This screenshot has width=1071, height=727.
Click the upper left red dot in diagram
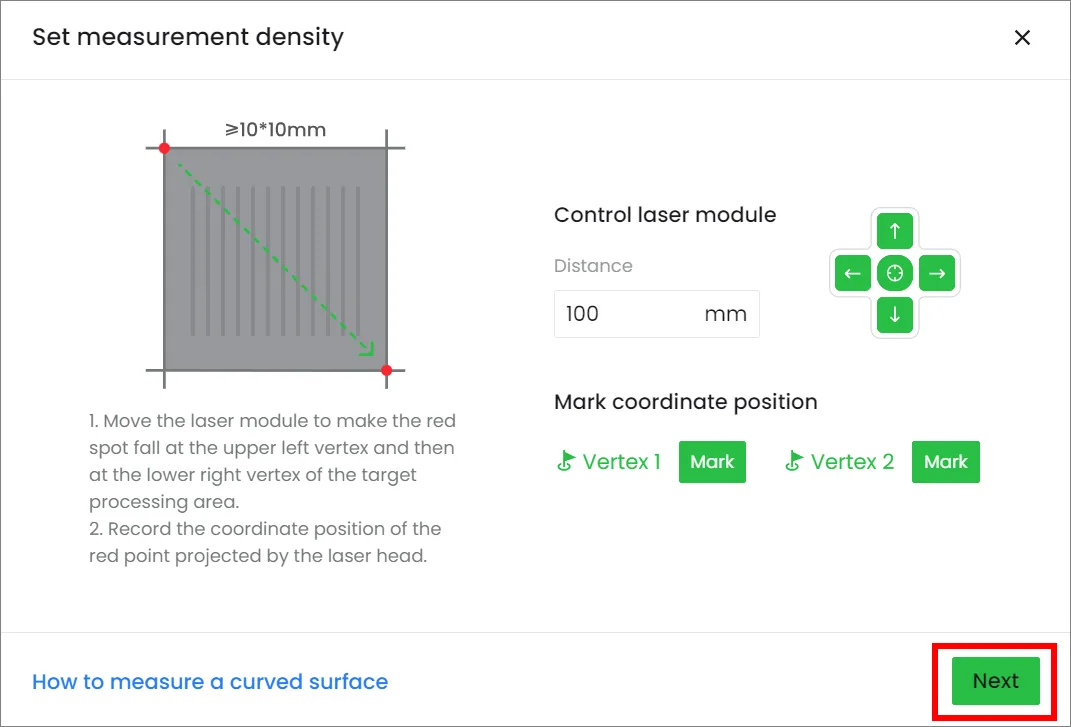click(164, 148)
